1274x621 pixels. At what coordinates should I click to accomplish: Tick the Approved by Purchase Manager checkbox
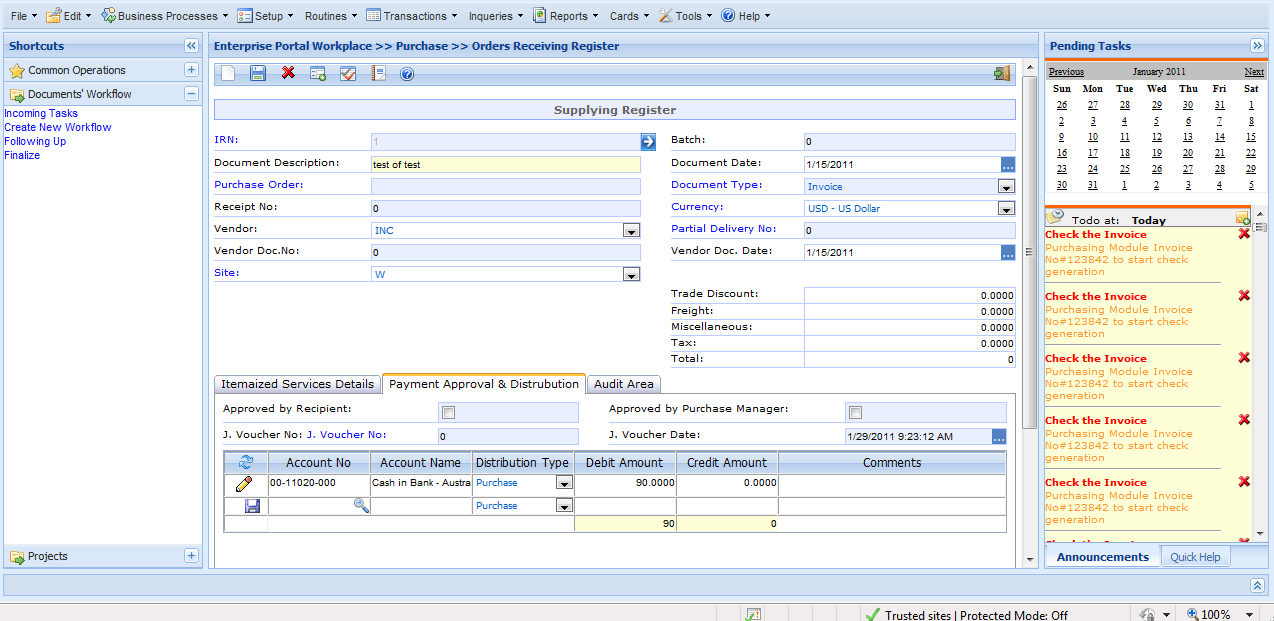tap(855, 412)
